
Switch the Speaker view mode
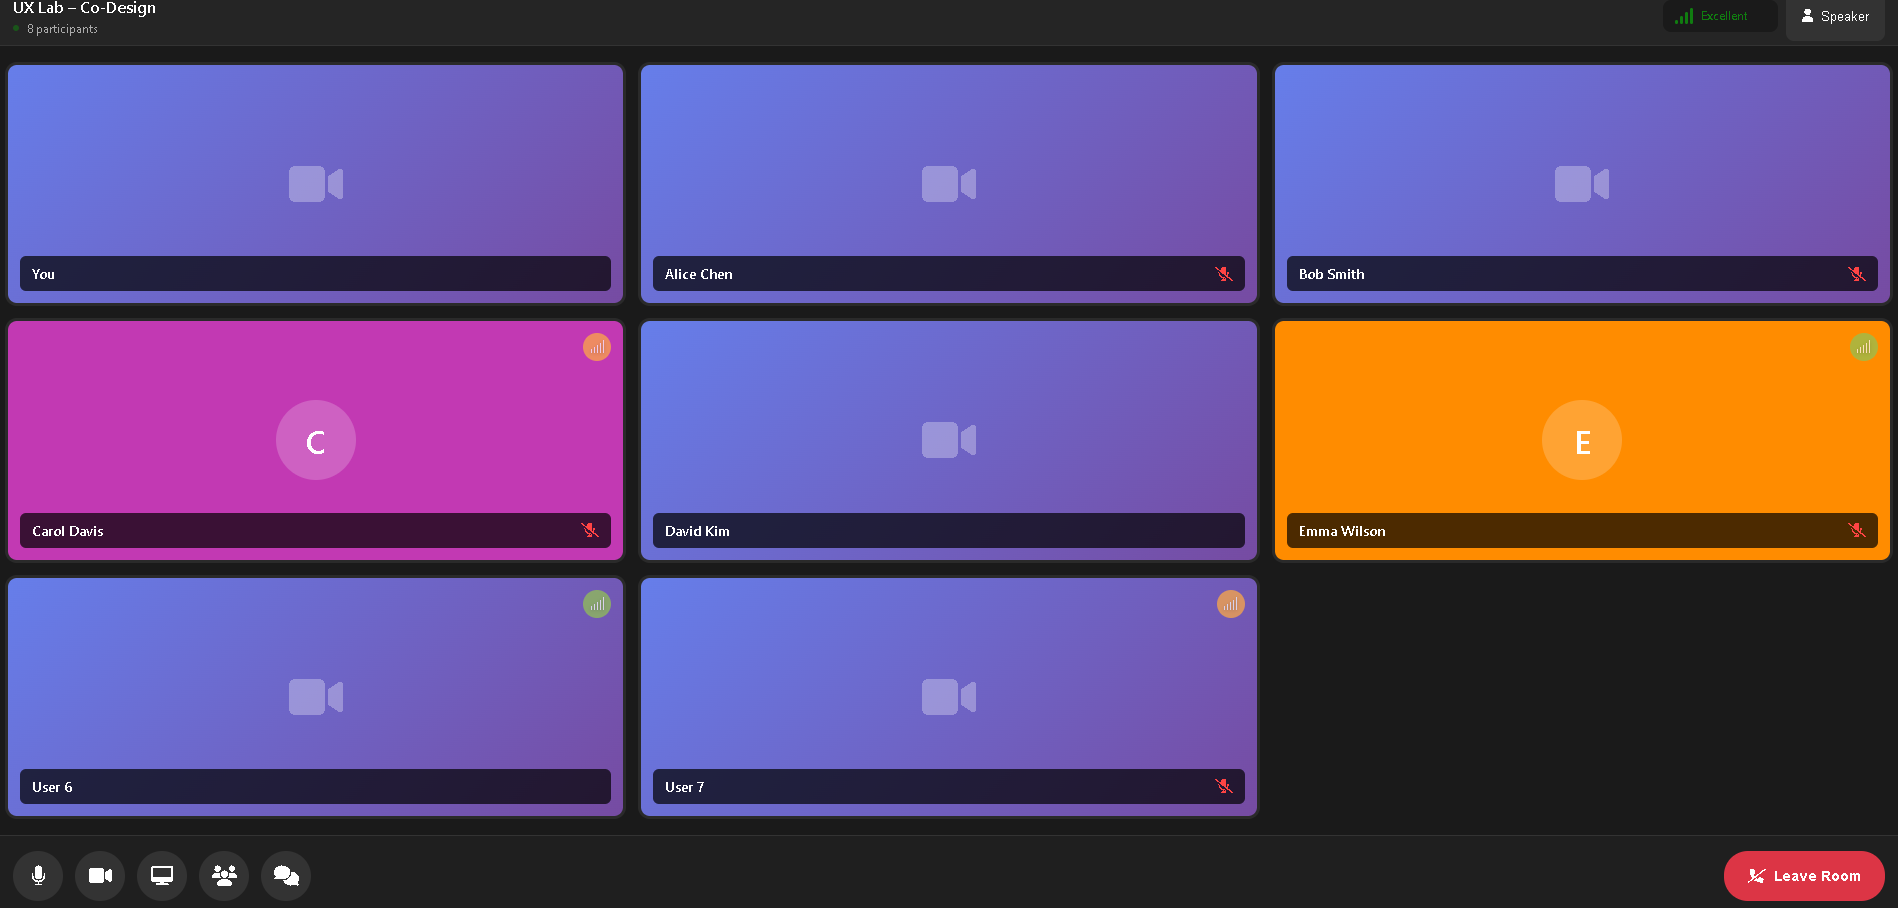[1835, 17]
